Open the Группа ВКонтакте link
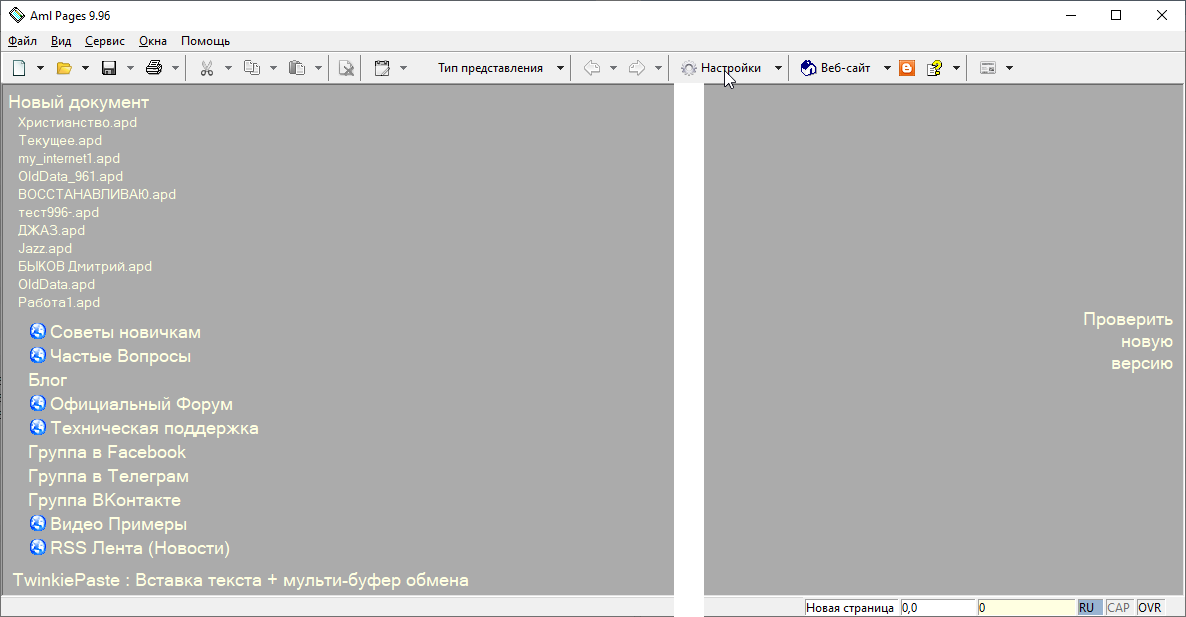Screen dimensions: 1186x617 coord(104,500)
